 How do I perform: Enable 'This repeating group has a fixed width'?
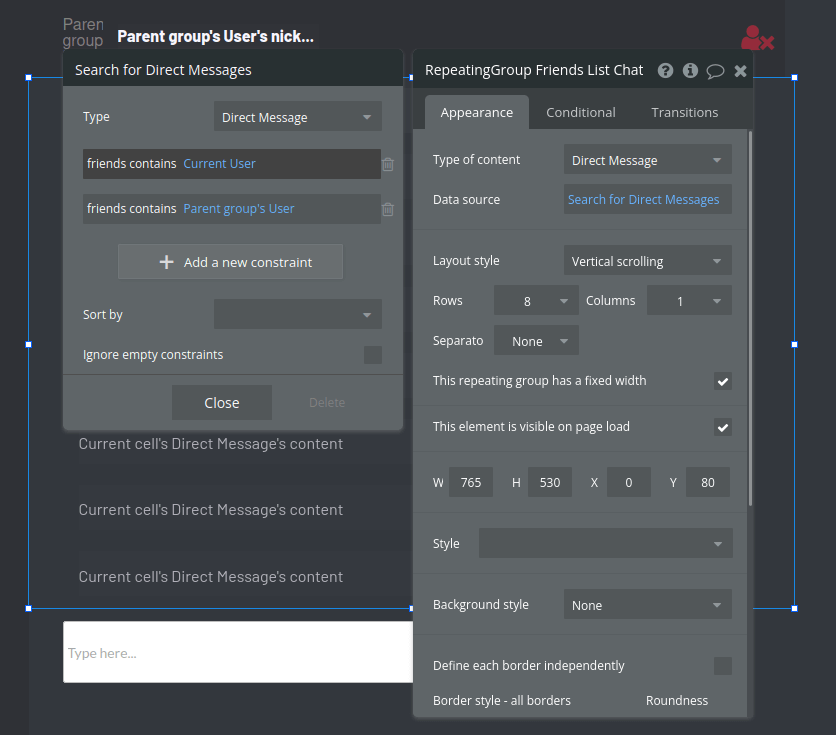[723, 381]
